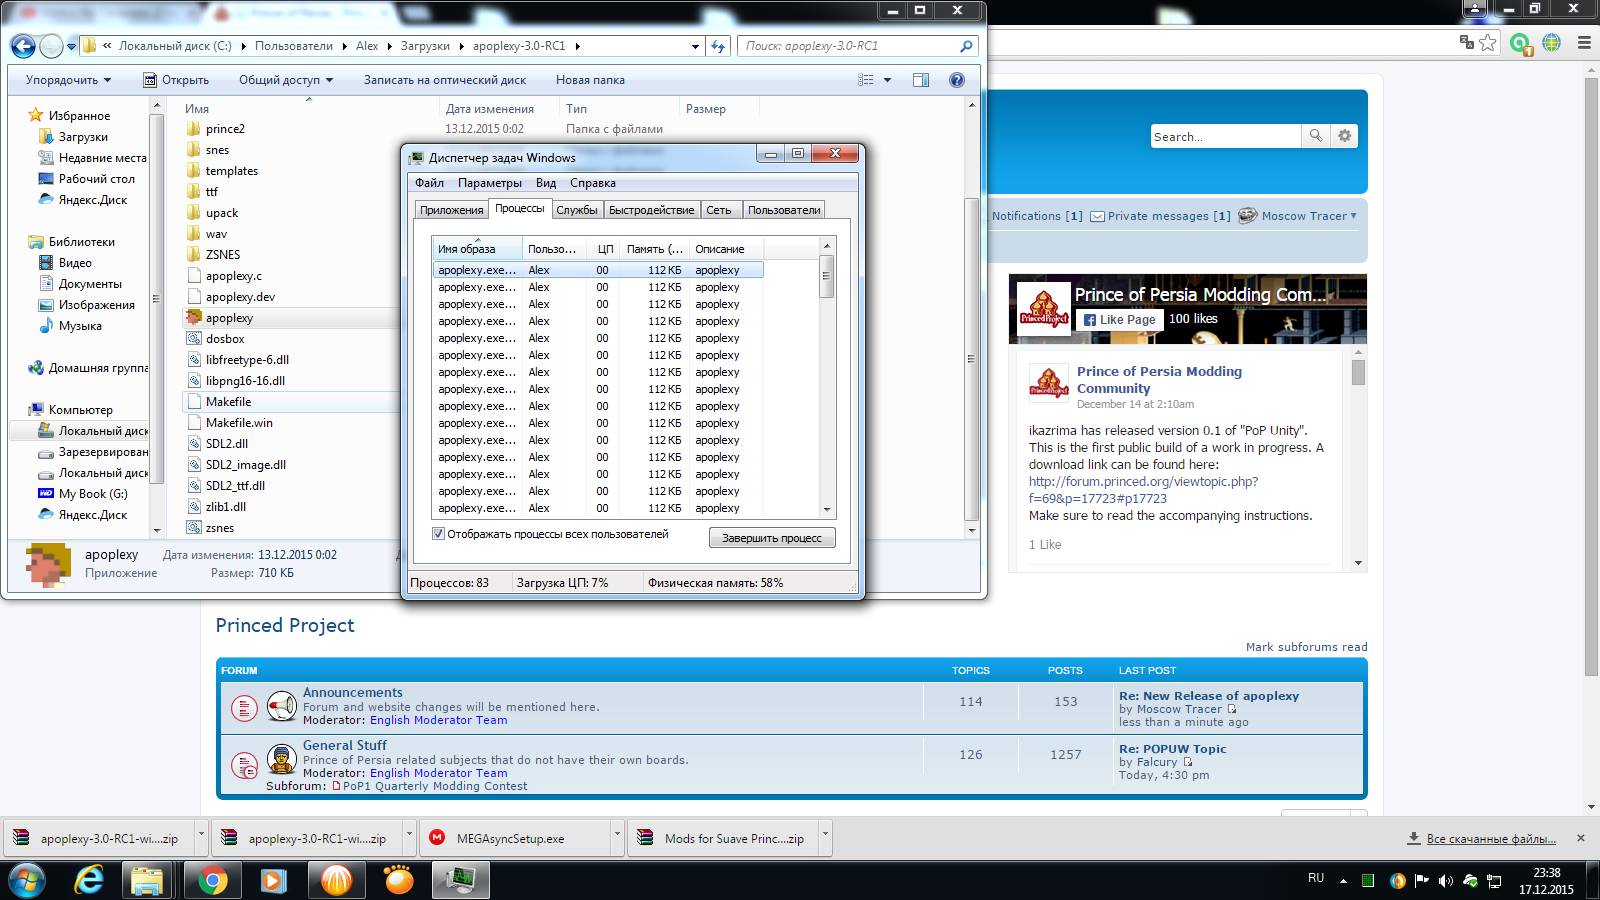Image resolution: width=1600 pixels, height=900 pixels.
Task: Open Параметры menu in Task Manager
Action: pos(490,183)
